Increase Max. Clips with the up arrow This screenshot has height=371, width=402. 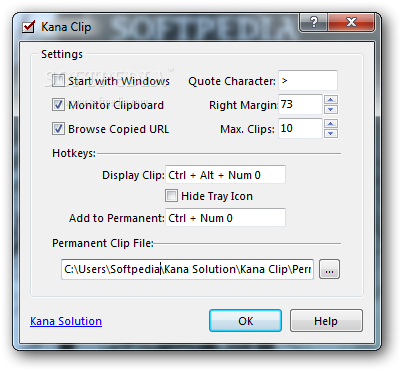click(331, 123)
